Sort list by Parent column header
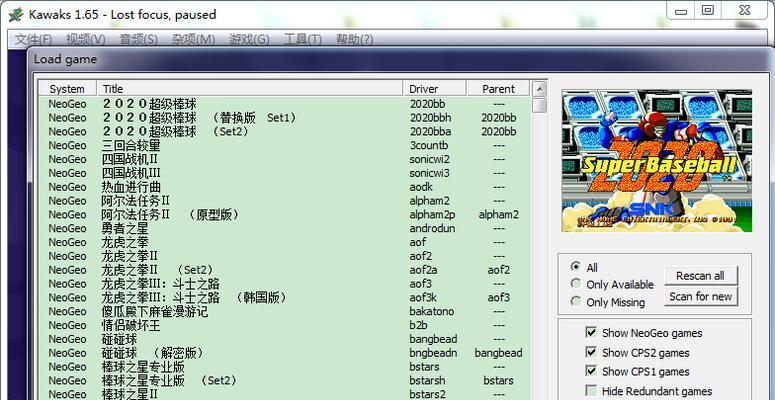The height and width of the screenshot is (400, 775). click(x=498, y=89)
